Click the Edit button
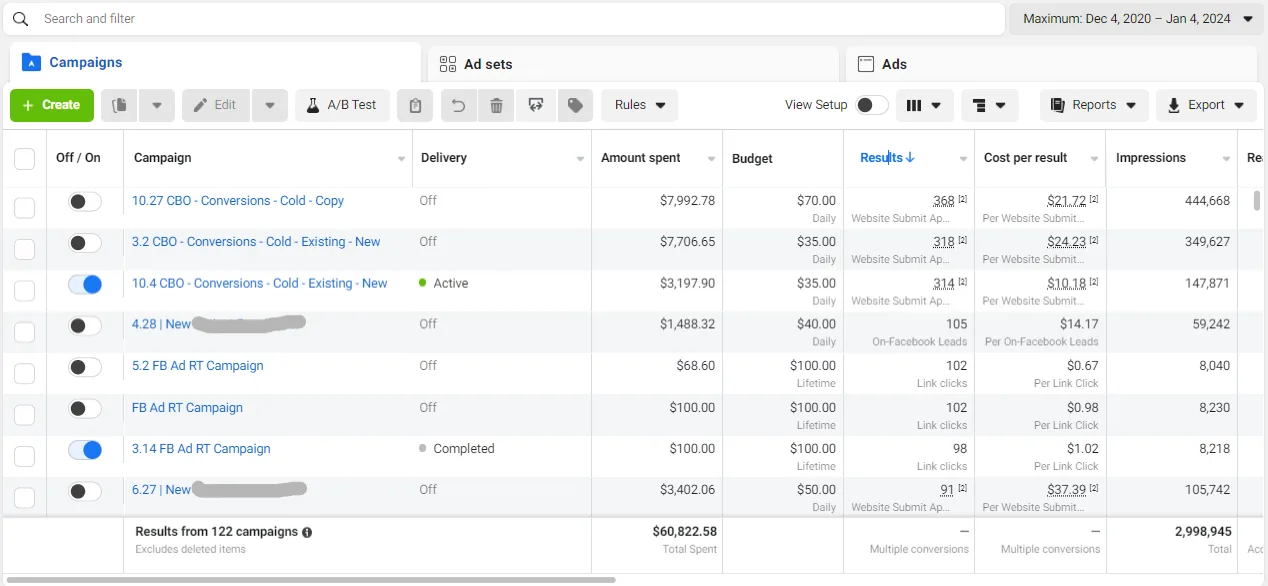Image resolution: width=1268 pixels, height=586 pixels. tap(216, 105)
